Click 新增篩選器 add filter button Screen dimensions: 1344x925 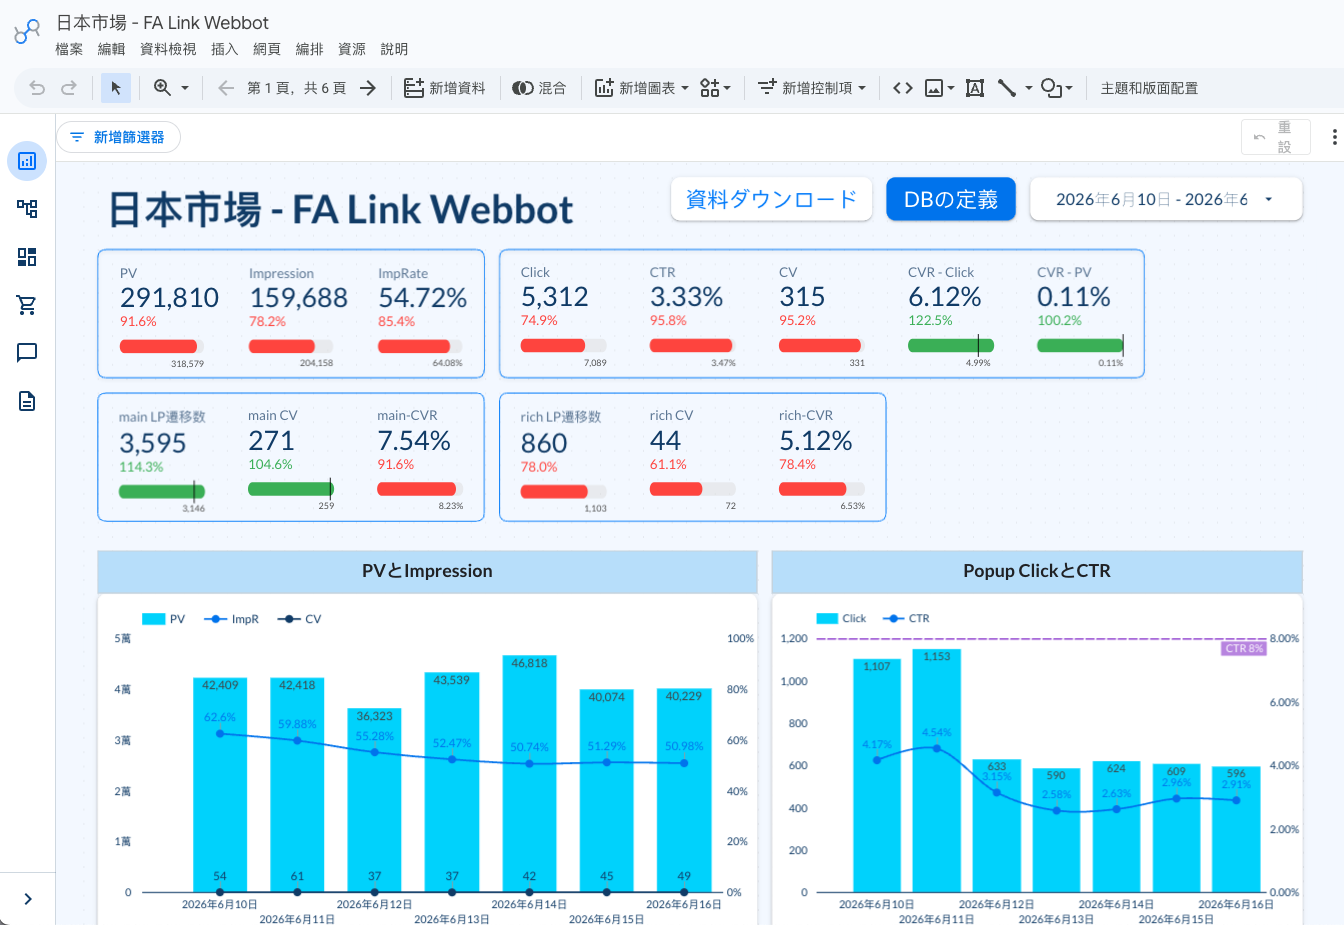click(118, 137)
